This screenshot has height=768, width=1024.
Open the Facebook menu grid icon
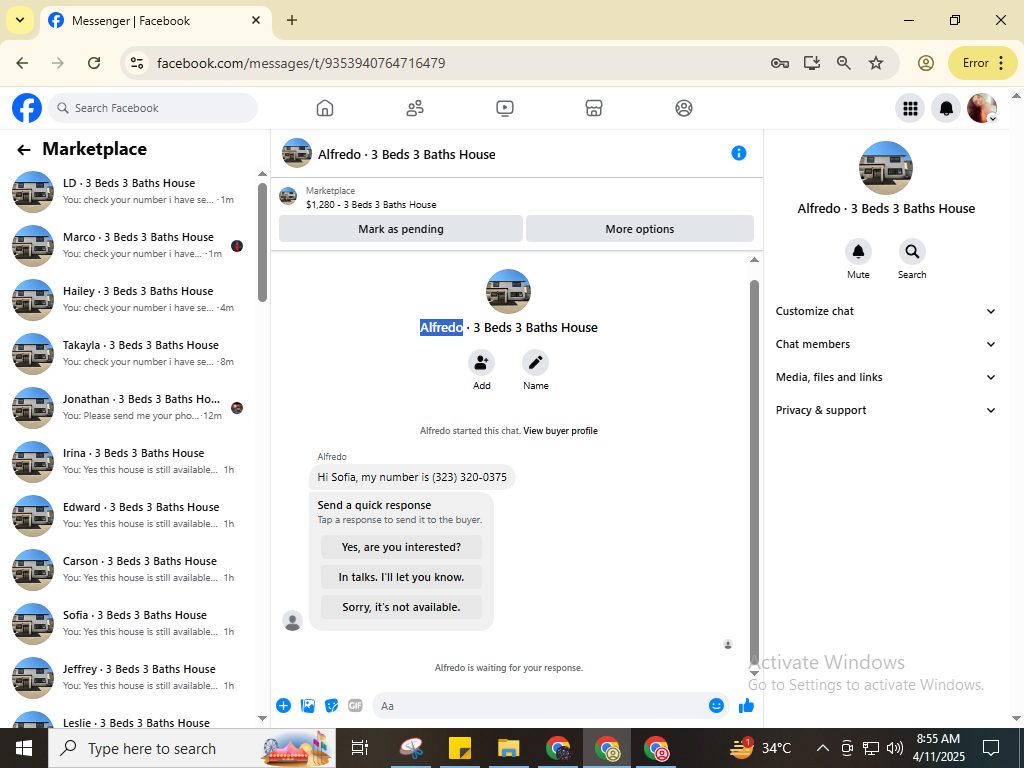(910, 108)
